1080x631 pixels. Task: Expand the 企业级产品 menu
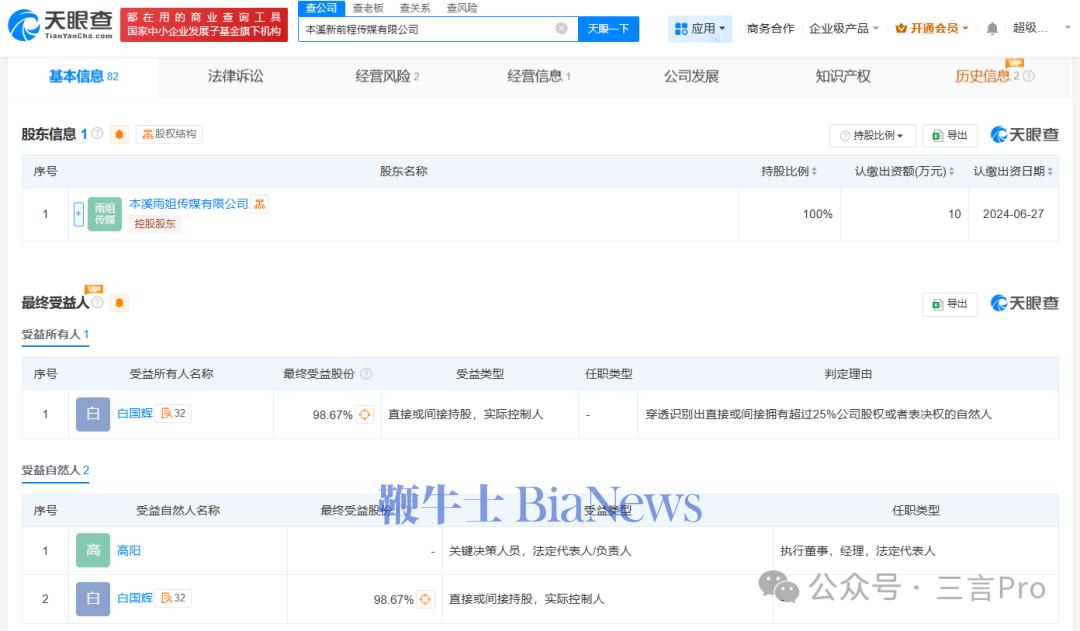point(844,28)
